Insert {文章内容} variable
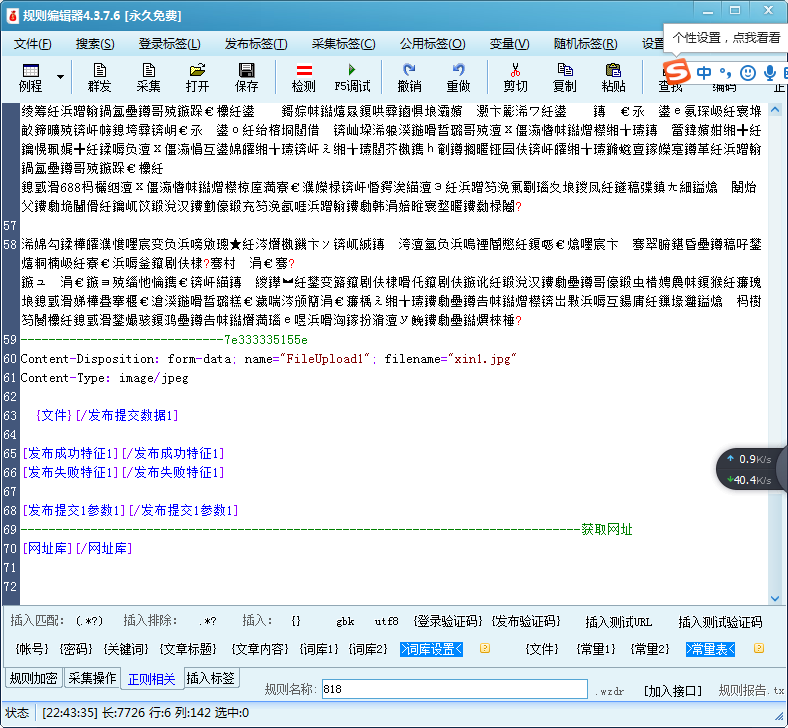Screen dimensions: 788x728 click(x=260, y=649)
